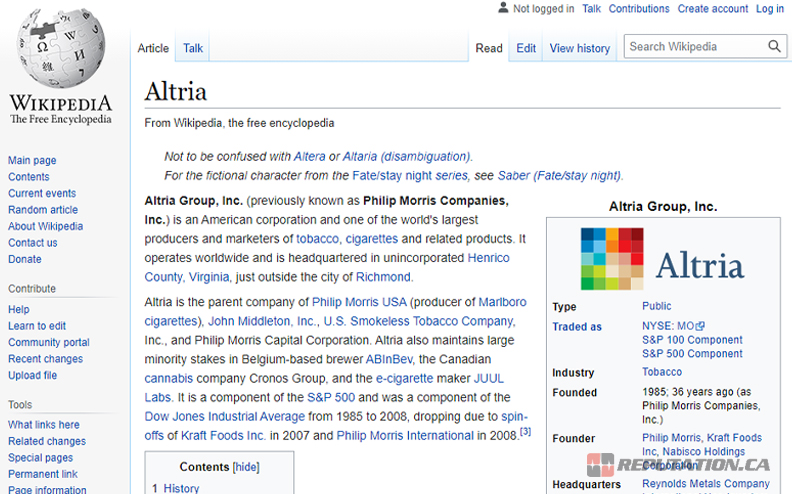Open the Saber (Fate/stay night) link

click(x=560, y=176)
